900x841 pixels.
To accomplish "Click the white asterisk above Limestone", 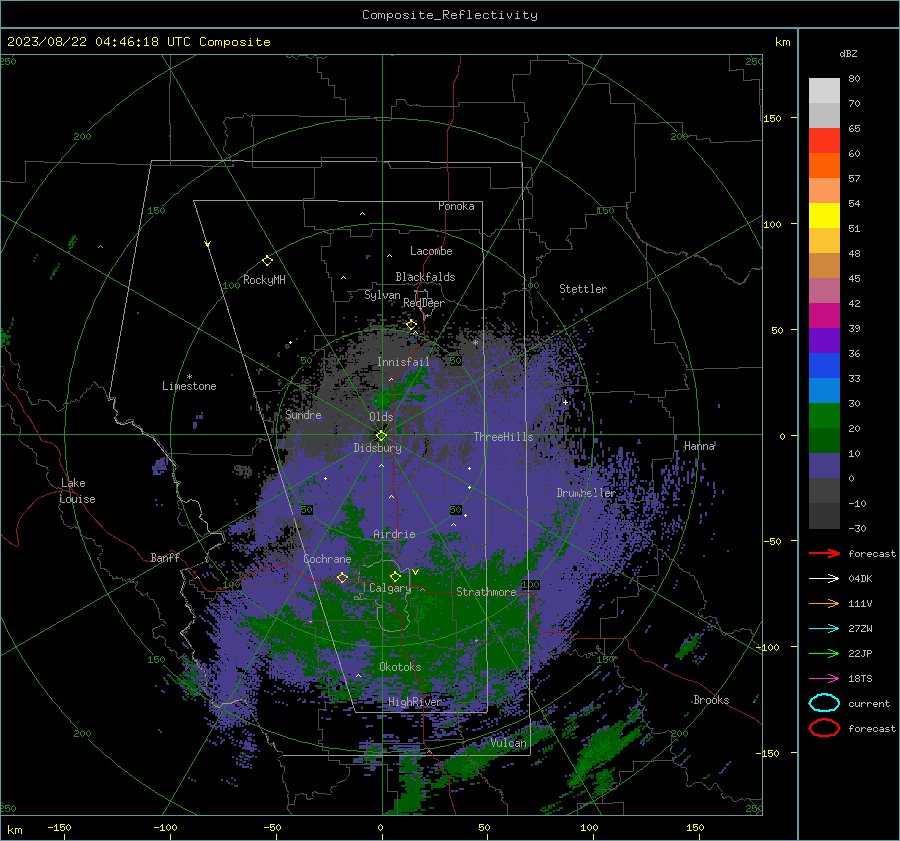I will 189,377.
